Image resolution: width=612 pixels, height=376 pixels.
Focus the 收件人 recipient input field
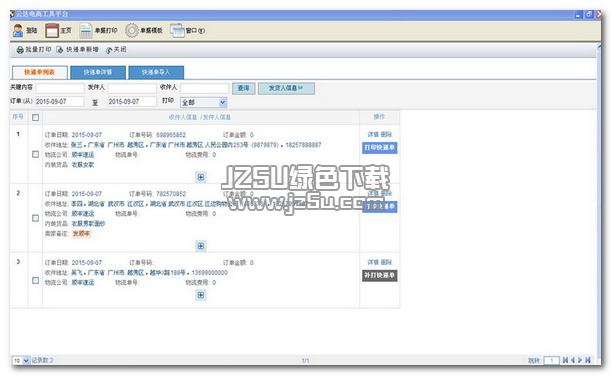pyautogui.click(x=204, y=88)
